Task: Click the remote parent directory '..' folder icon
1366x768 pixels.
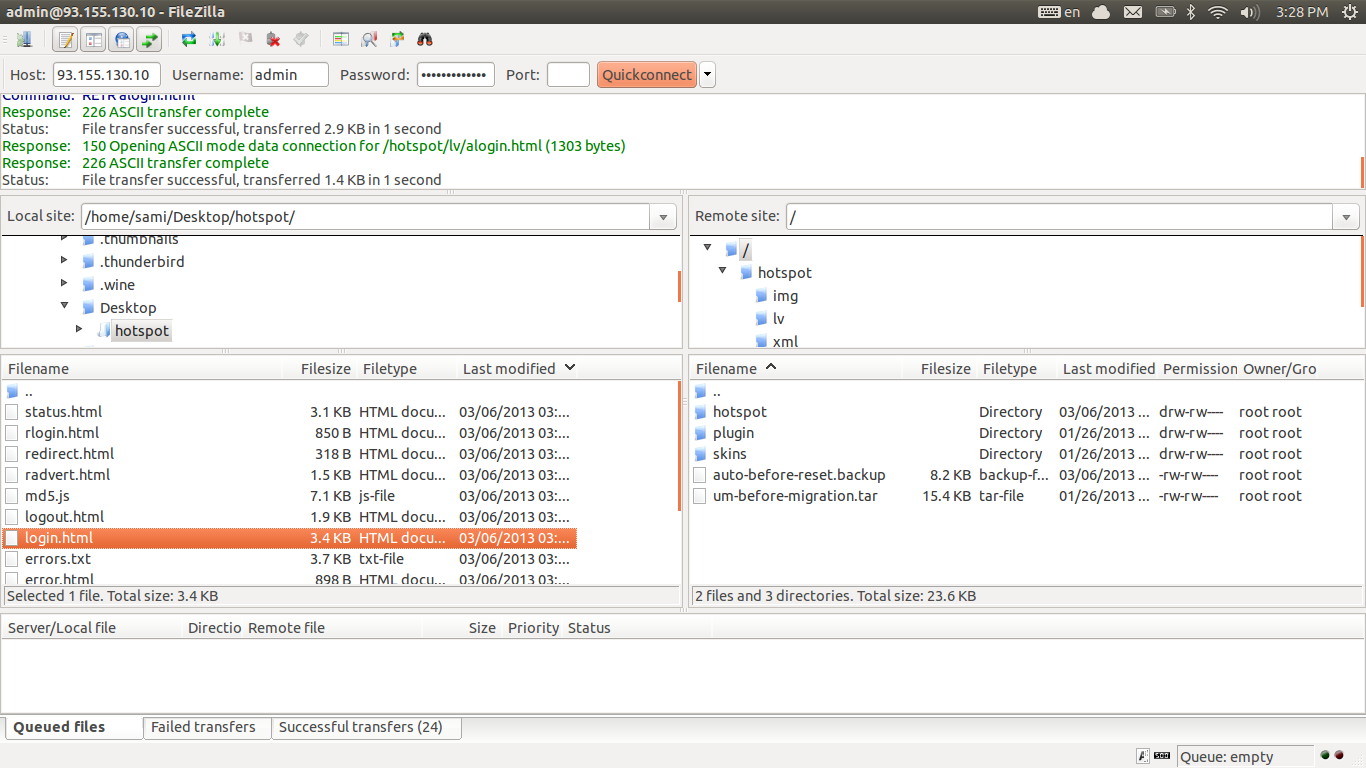Action: pos(700,391)
